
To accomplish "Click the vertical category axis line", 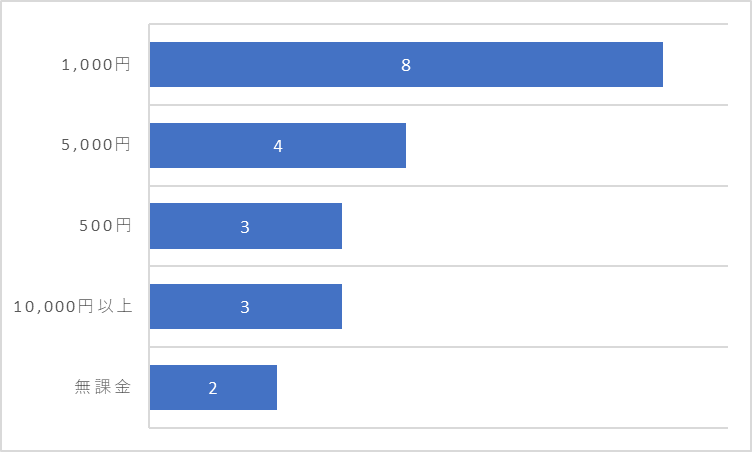I will (149, 226).
